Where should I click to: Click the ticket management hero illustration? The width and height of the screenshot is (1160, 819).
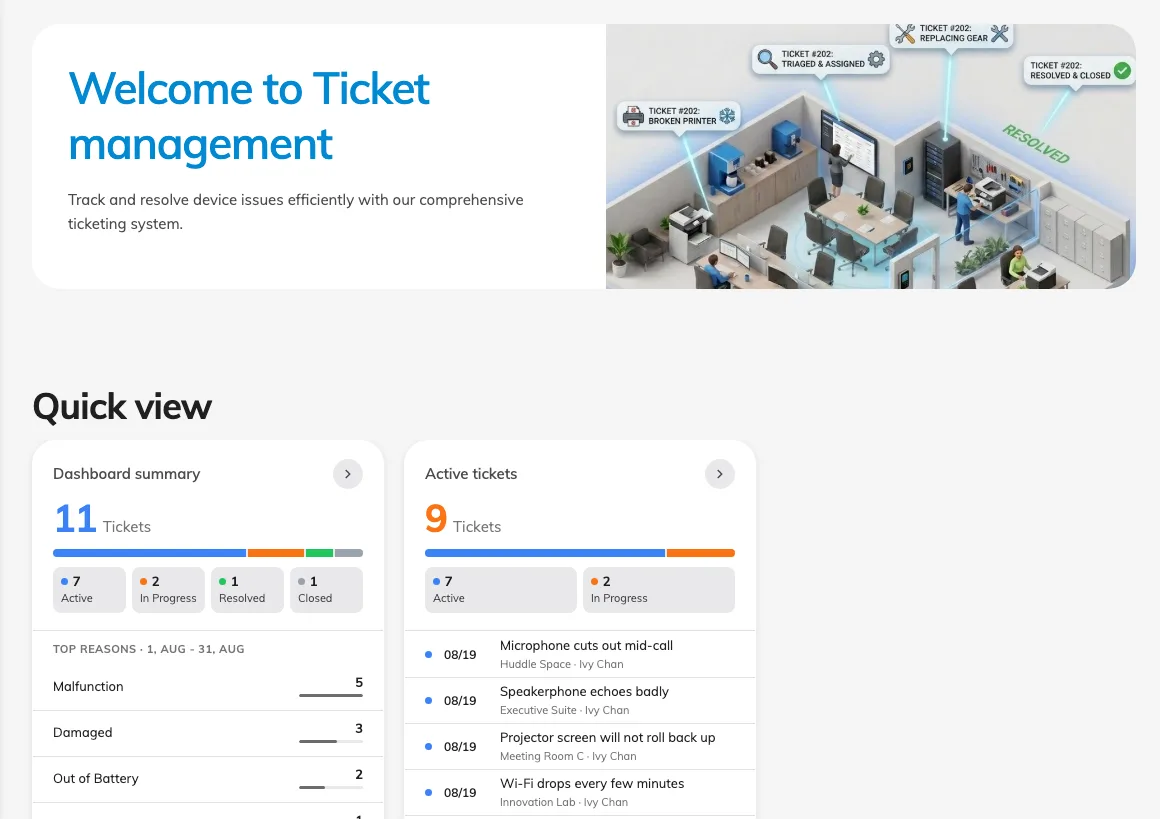(x=871, y=156)
